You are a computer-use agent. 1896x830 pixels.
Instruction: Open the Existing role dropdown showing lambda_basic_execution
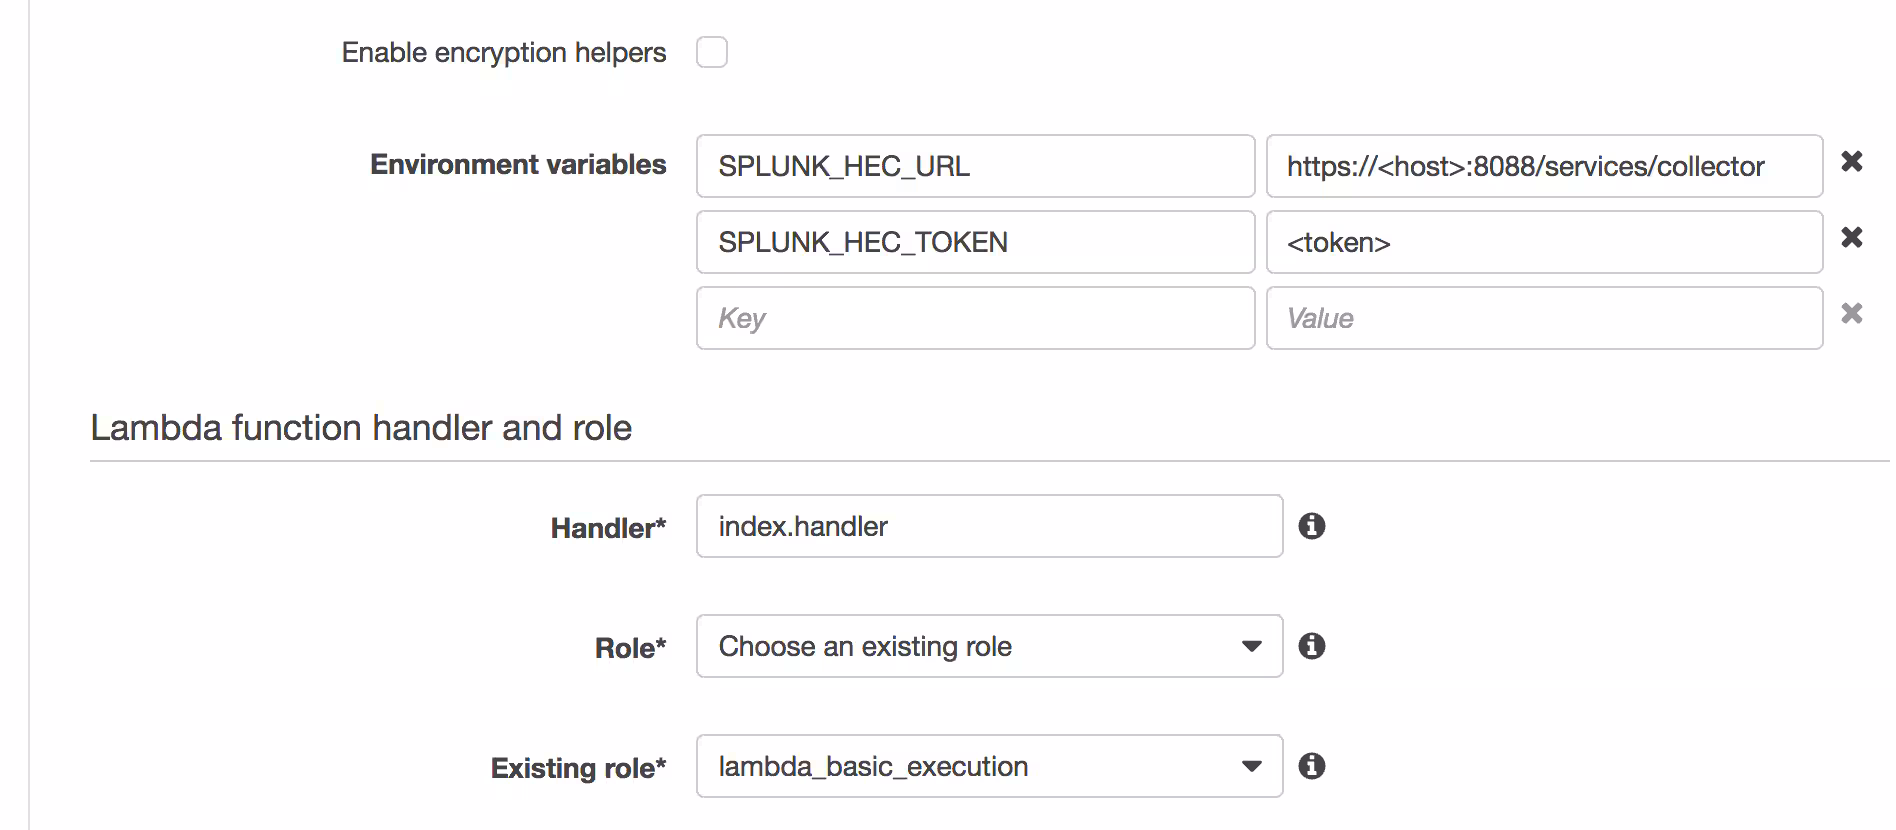point(988,766)
